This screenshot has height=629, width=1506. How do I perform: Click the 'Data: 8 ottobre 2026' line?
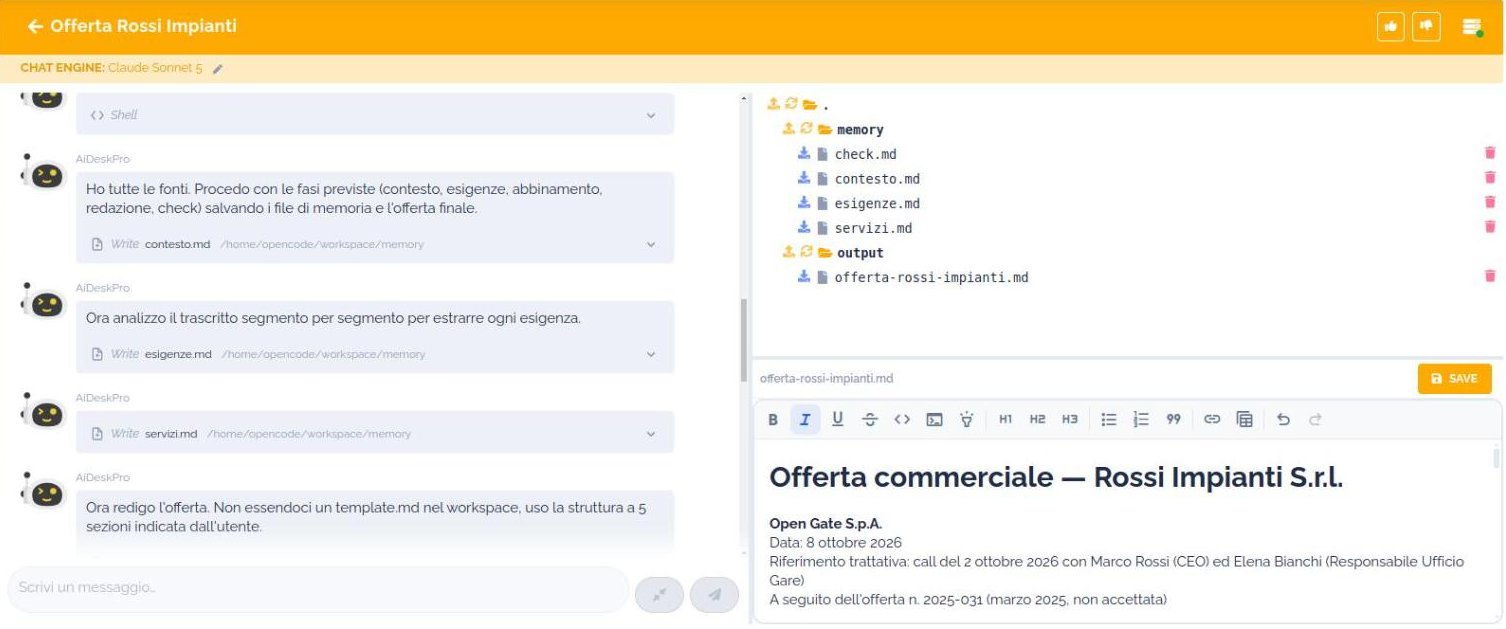coord(835,542)
